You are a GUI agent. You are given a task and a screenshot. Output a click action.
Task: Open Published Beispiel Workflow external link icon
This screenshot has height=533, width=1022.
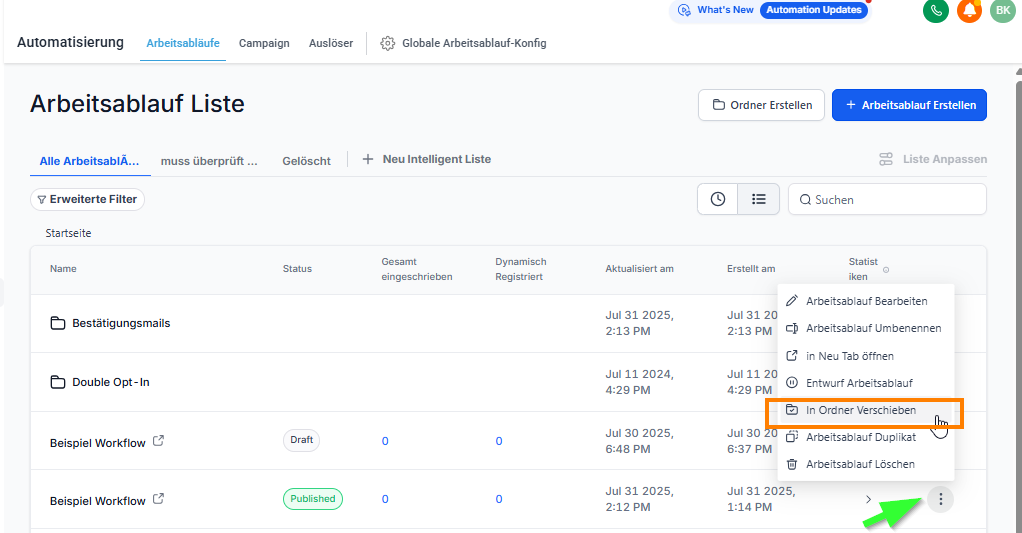[x=158, y=499]
